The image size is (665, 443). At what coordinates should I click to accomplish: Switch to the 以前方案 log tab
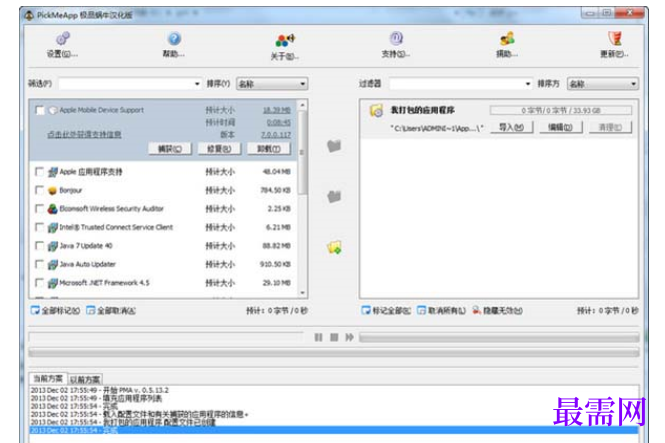click(x=85, y=379)
